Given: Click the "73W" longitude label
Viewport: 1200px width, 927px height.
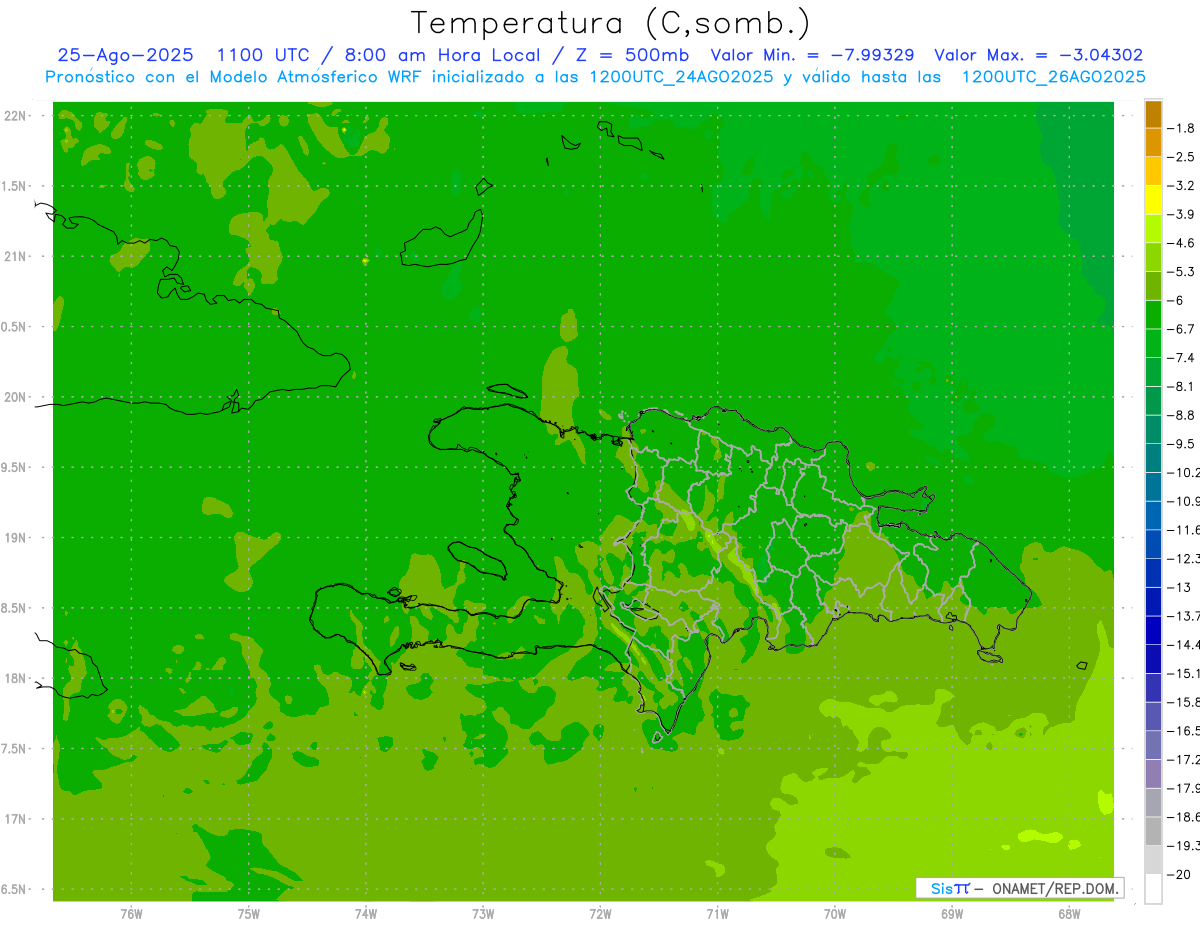Looking at the screenshot, I should click(483, 913).
